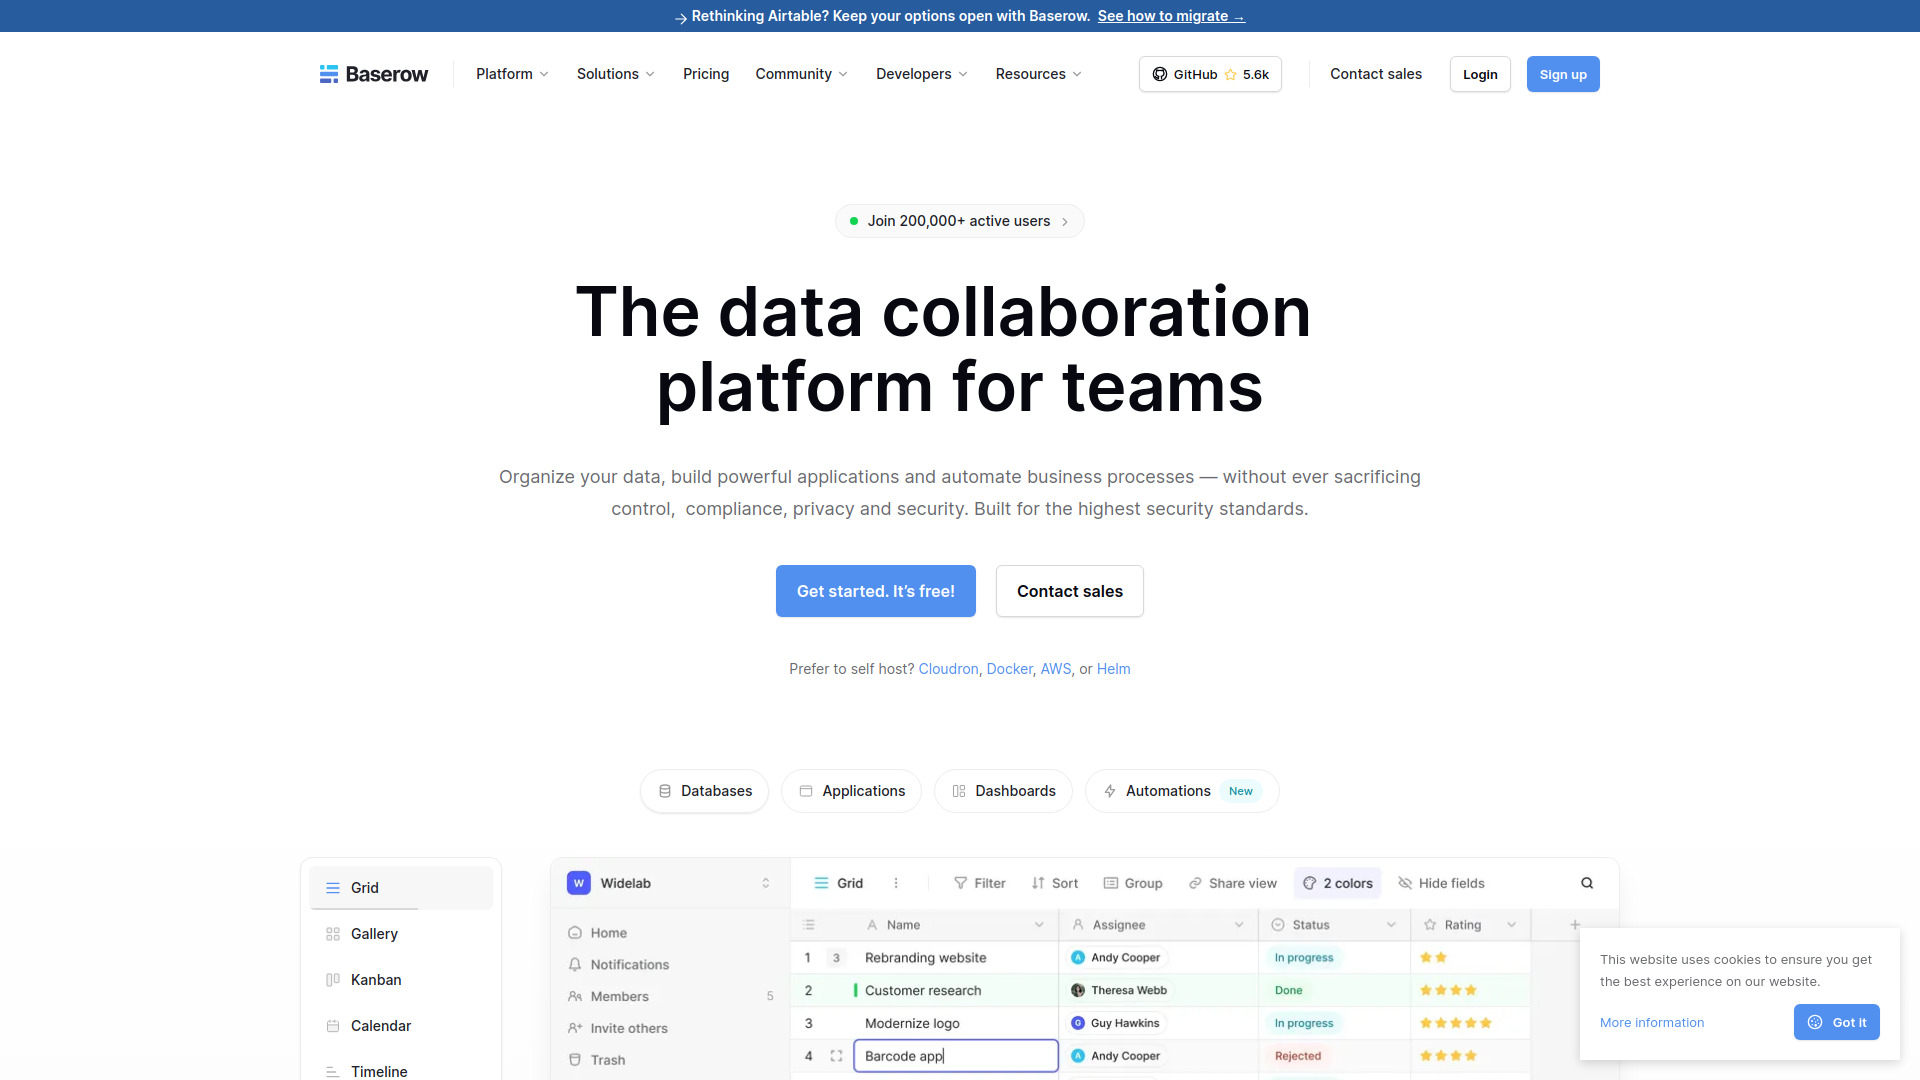The height and width of the screenshot is (1080, 1920).
Task: Switch to Dashboards tab
Action: tap(1004, 791)
